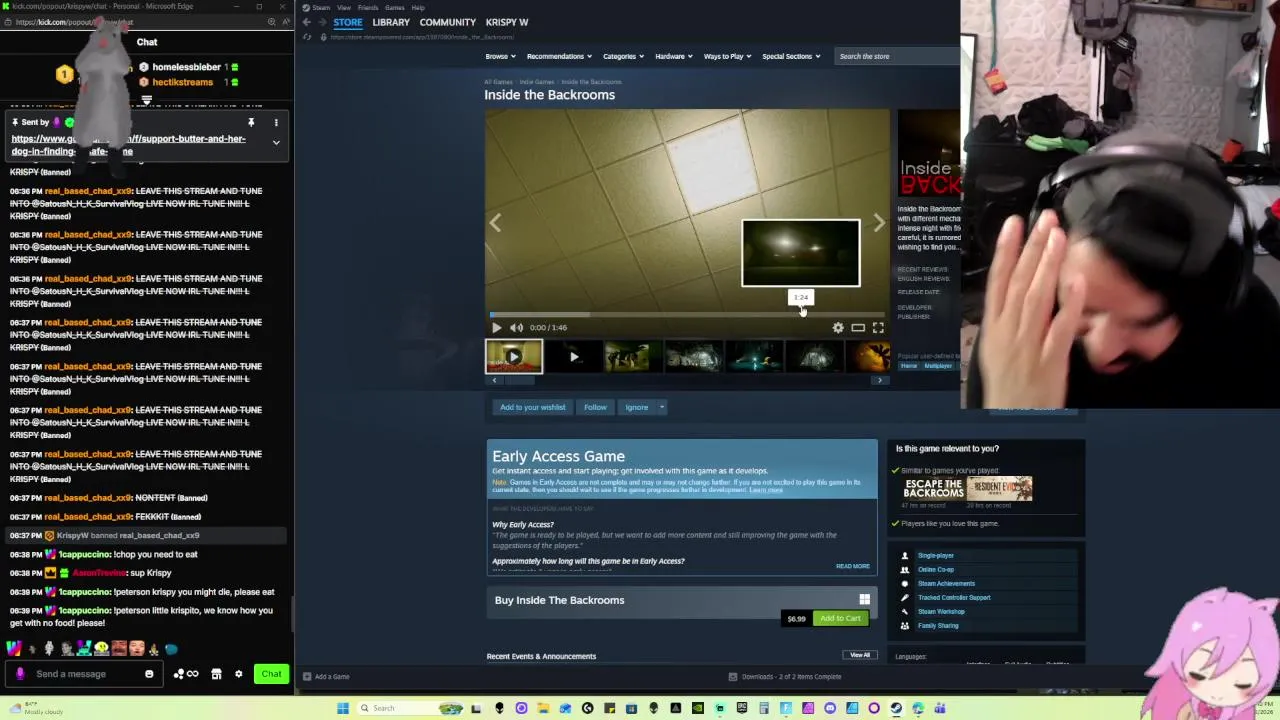Expand the Special Sections dropdown
Viewport: 1280px width, 720px height.
pyautogui.click(x=791, y=56)
